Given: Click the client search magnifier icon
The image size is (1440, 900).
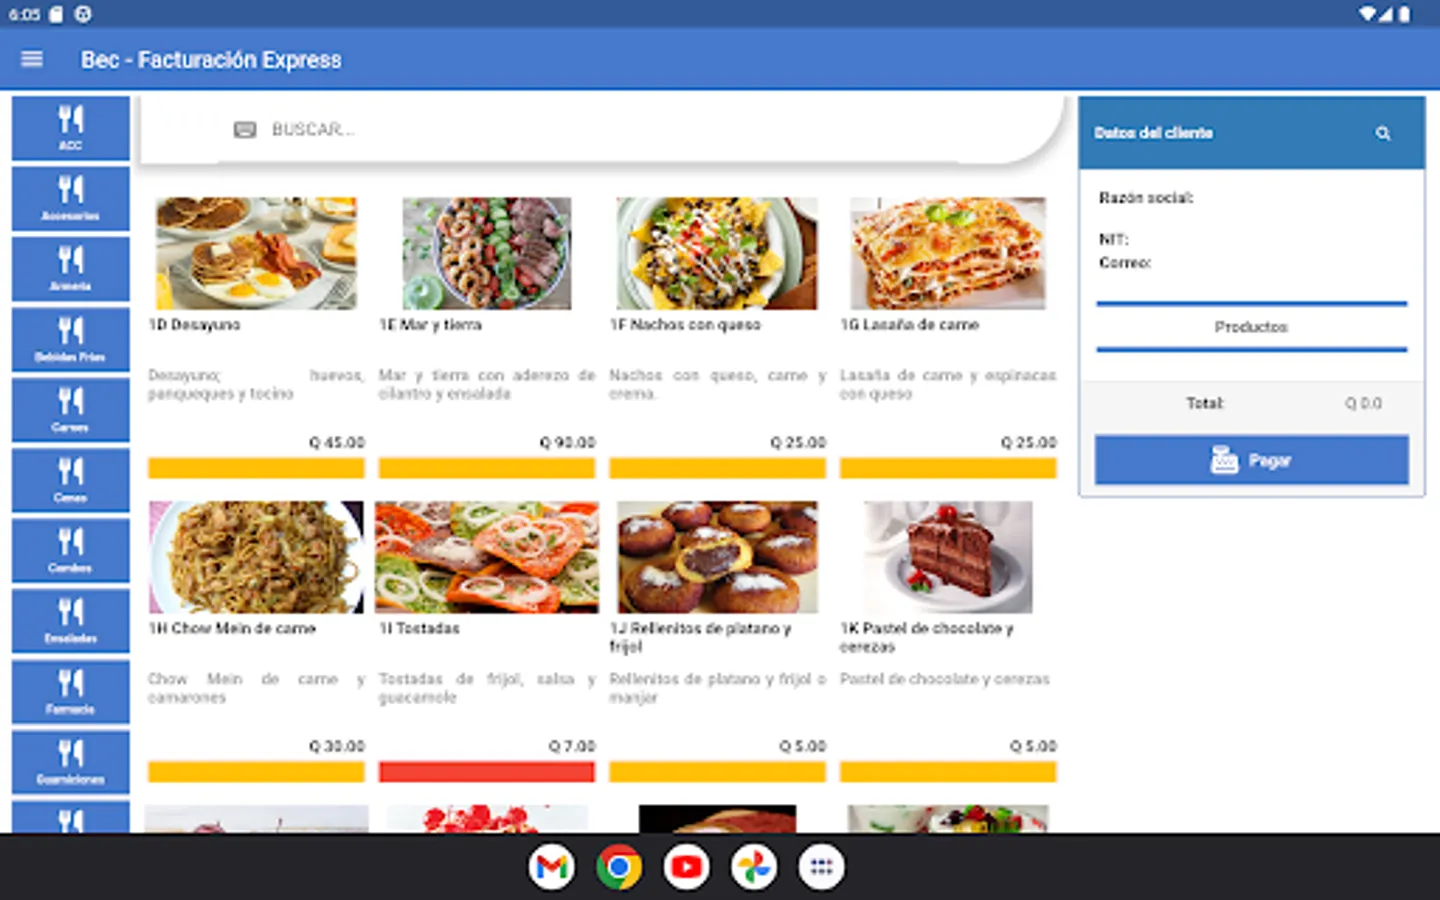Looking at the screenshot, I should click(x=1383, y=133).
